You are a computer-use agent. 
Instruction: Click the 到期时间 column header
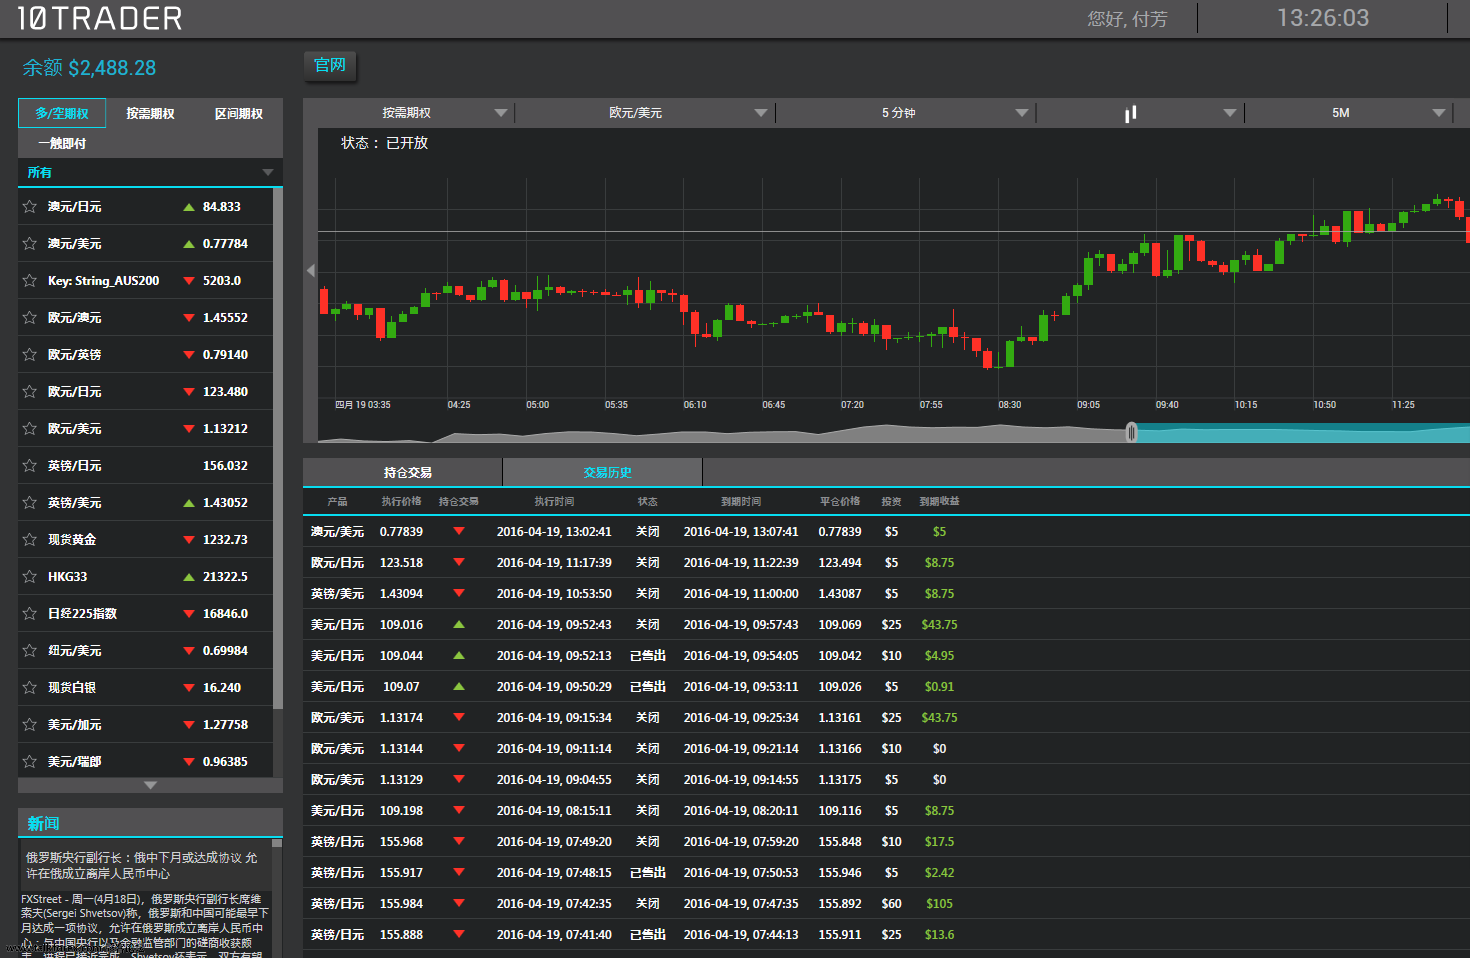tap(741, 502)
